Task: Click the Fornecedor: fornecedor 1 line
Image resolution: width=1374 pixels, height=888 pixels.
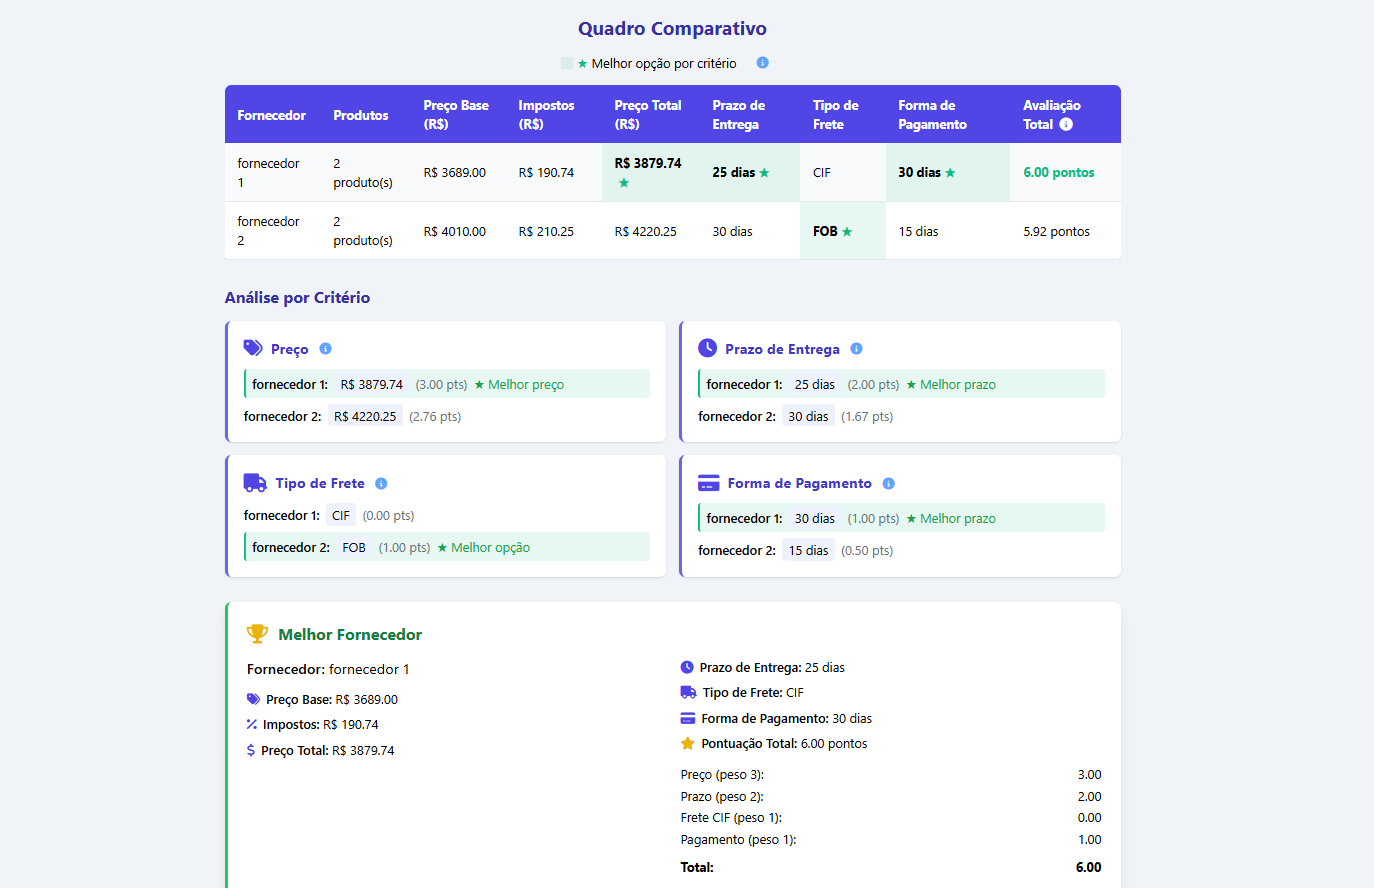Action: [328, 669]
